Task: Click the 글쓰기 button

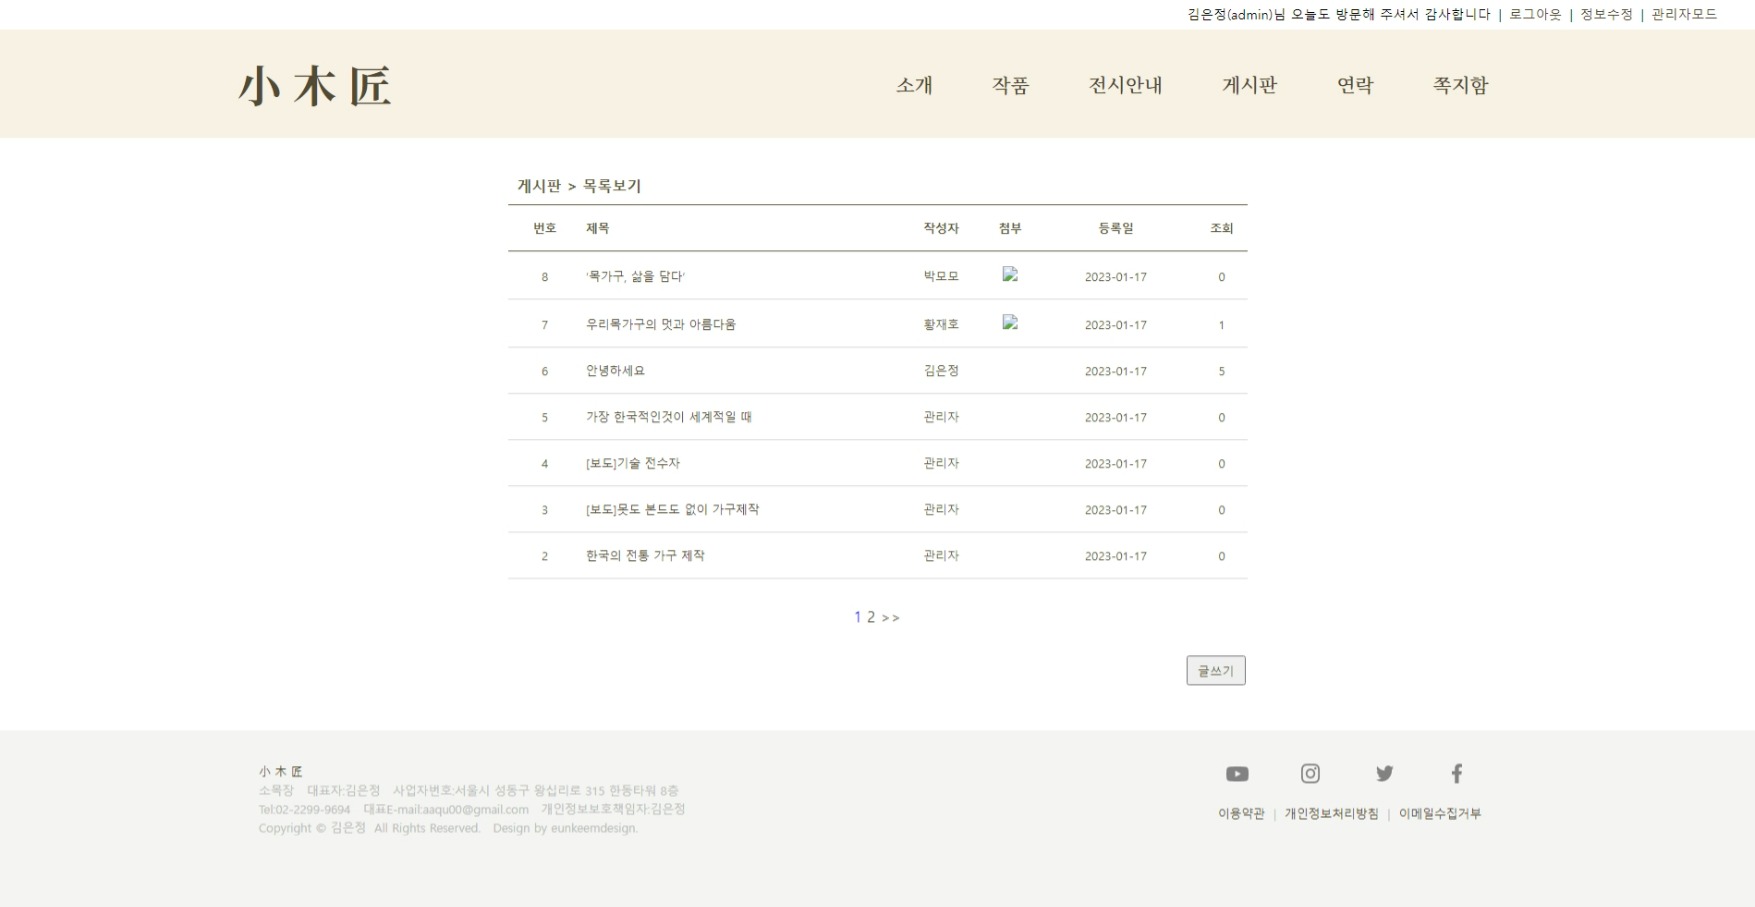Action: 1216,670
